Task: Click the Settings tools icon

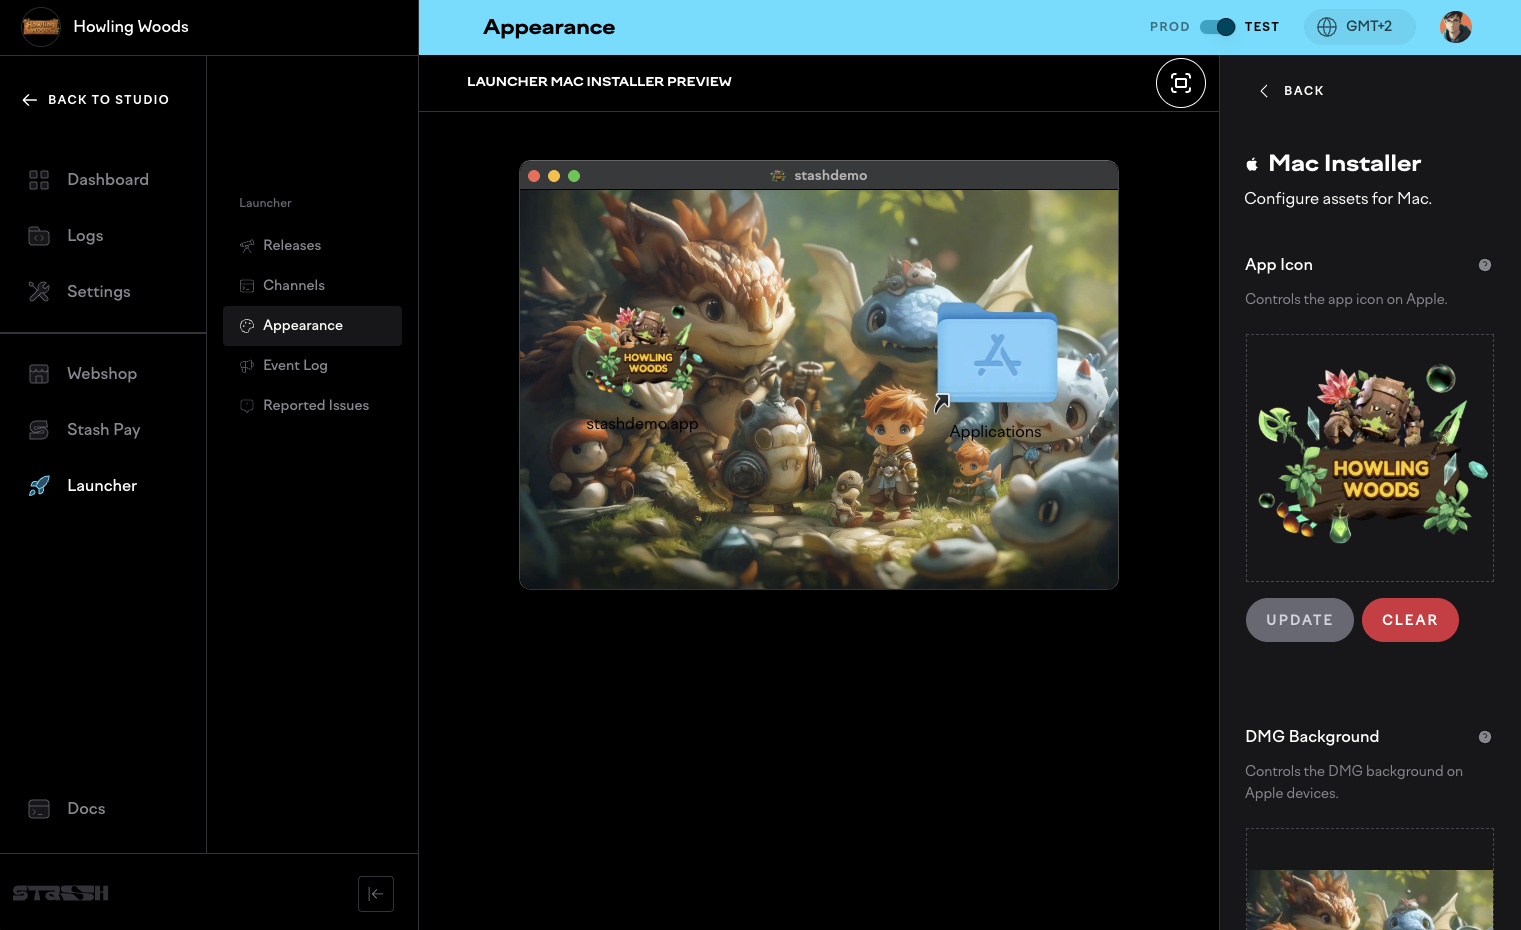Action: [39, 292]
